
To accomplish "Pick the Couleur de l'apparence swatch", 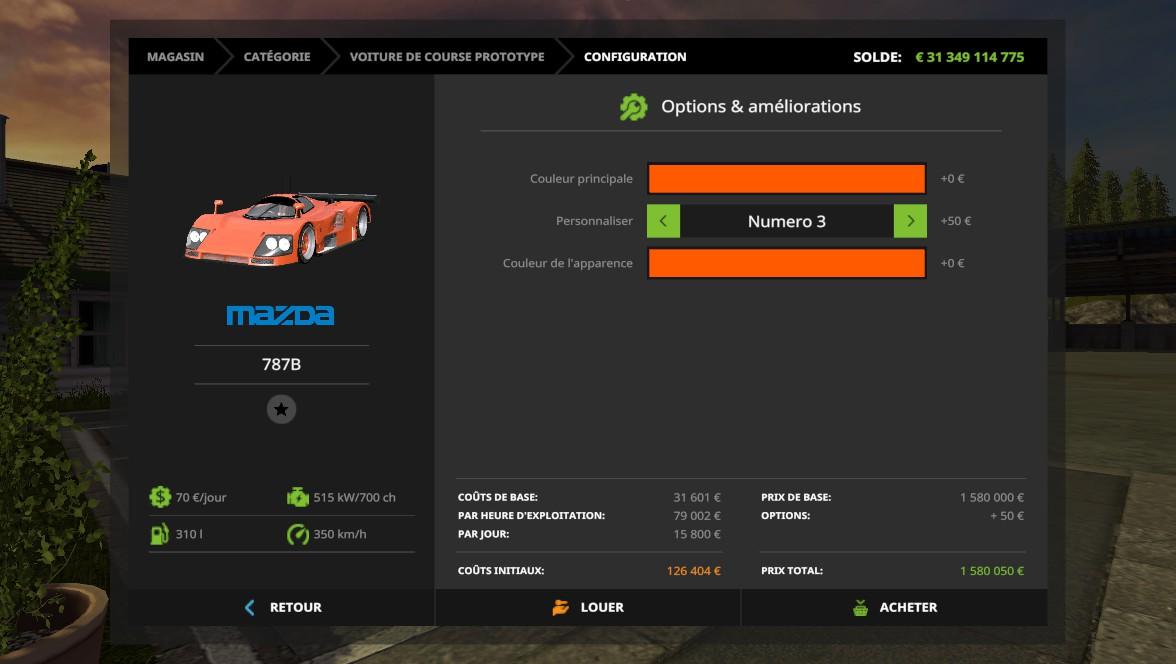I will [786, 263].
